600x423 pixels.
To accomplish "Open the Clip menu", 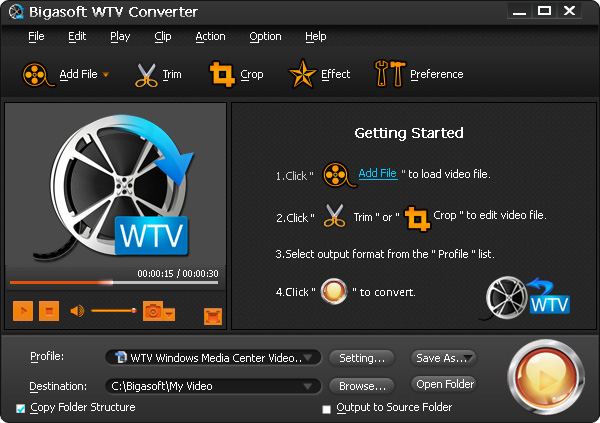I will tap(163, 36).
